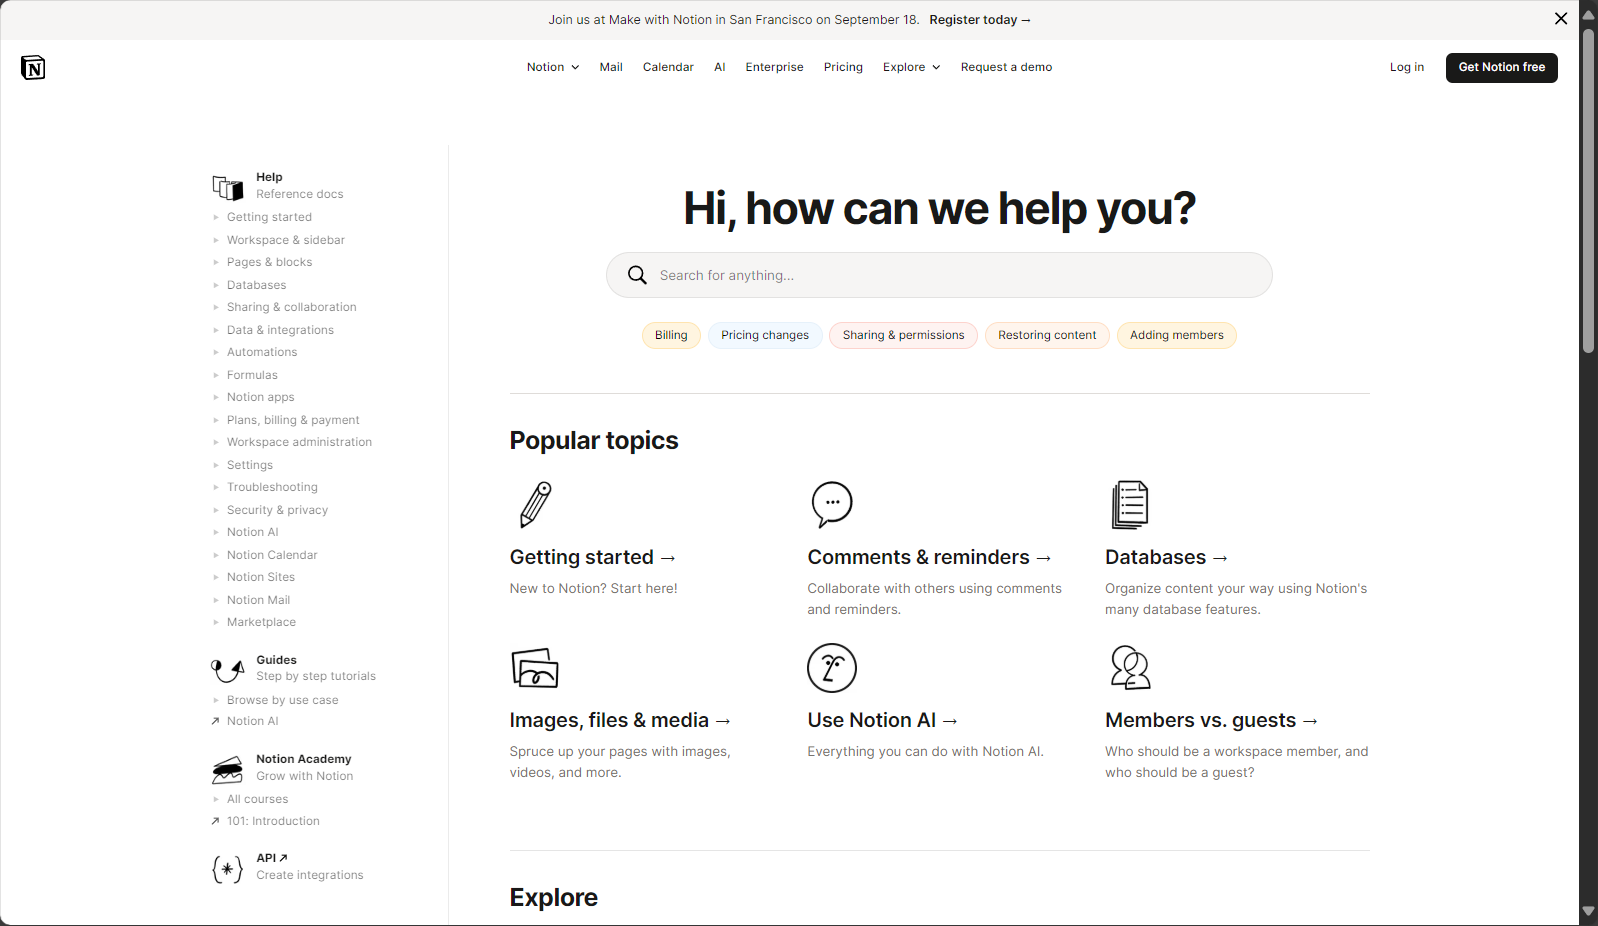Click the vertical scrollbar thumb
The height and width of the screenshot is (926, 1598).
1588,190
